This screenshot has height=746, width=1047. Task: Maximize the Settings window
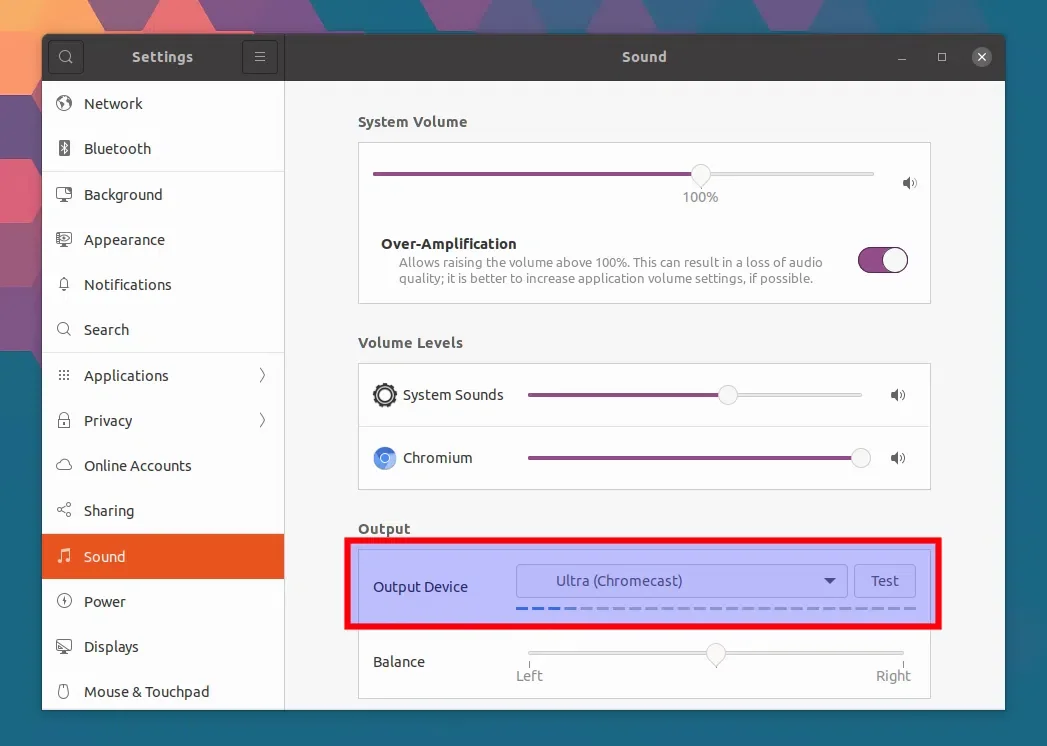(942, 57)
